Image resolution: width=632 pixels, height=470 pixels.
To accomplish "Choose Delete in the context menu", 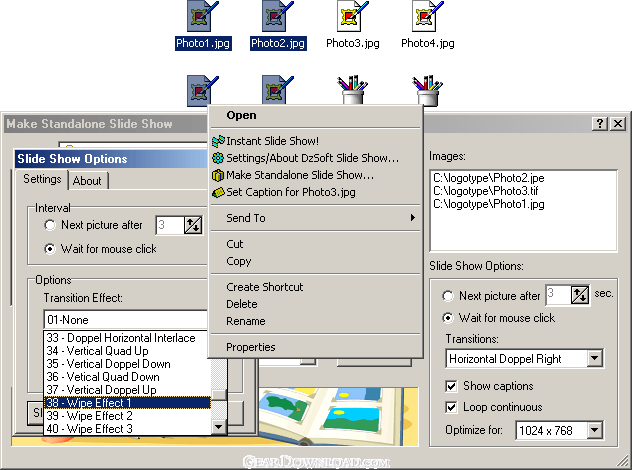I will click(x=316, y=304).
